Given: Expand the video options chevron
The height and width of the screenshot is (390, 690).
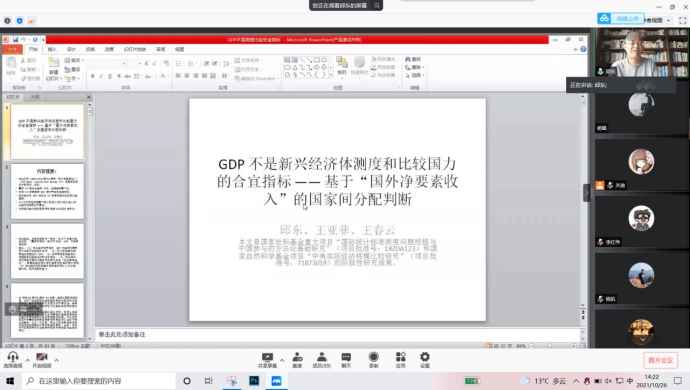Looking at the screenshot, I should [56, 360].
